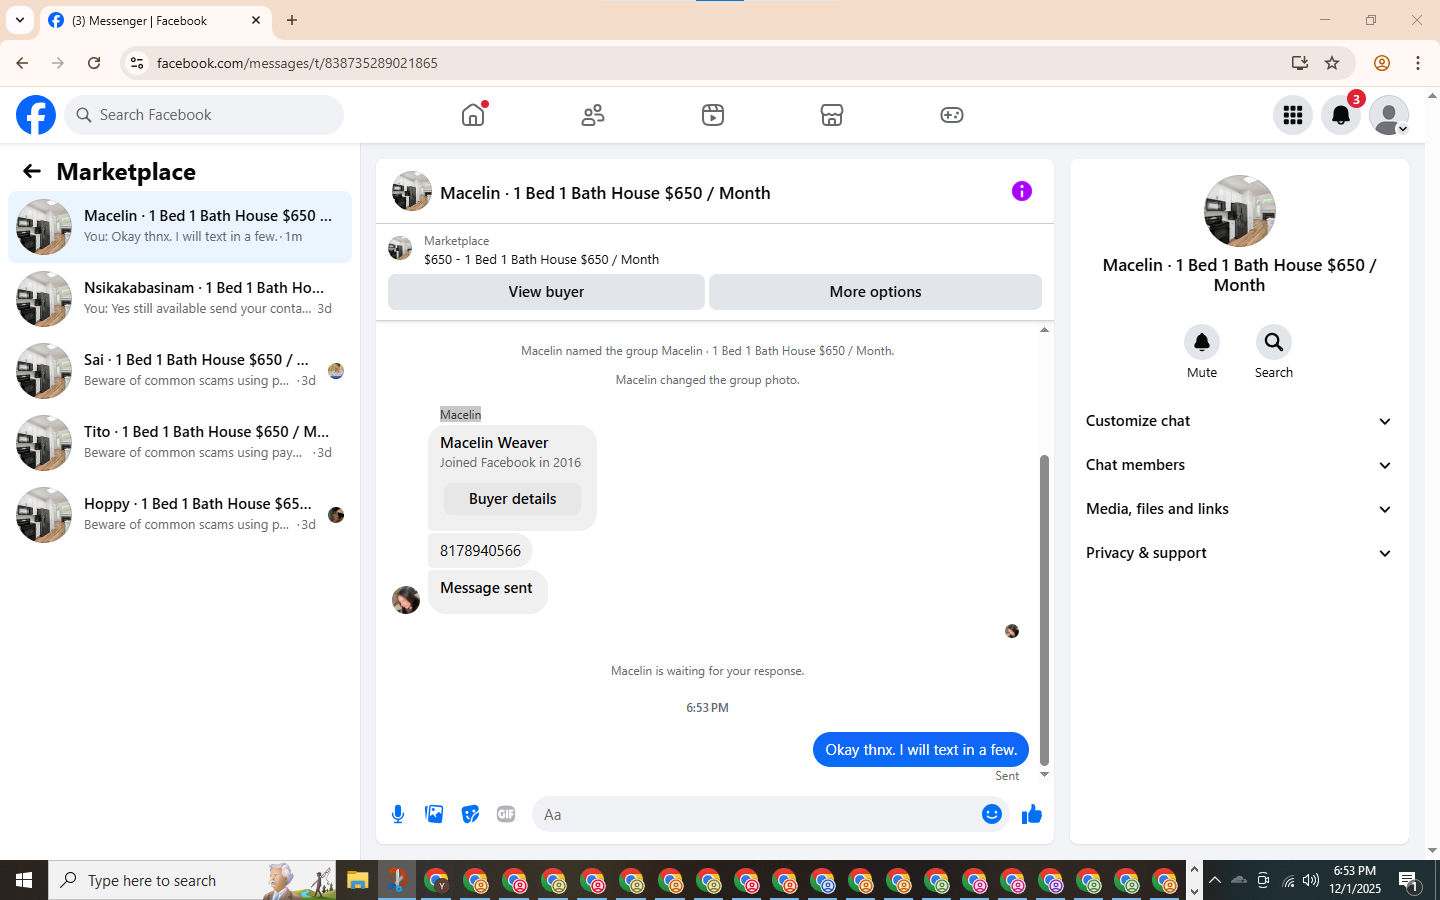The width and height of the screenshot is (1440, 900).
Task: Open the Marketplace storefront icon in top navigation
Action: click(832, 115)
